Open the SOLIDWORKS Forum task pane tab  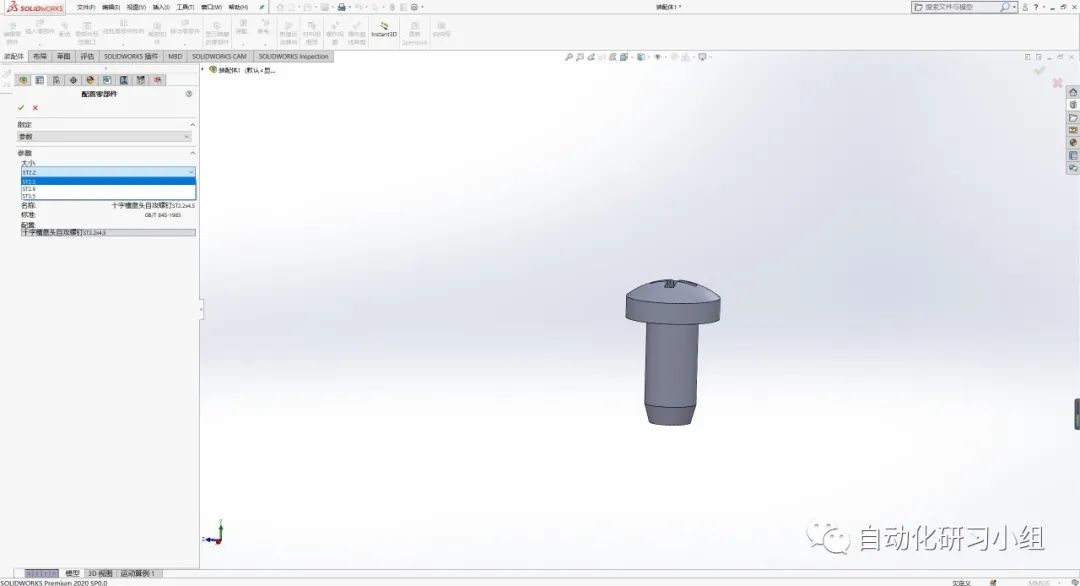click(1072, 168)
